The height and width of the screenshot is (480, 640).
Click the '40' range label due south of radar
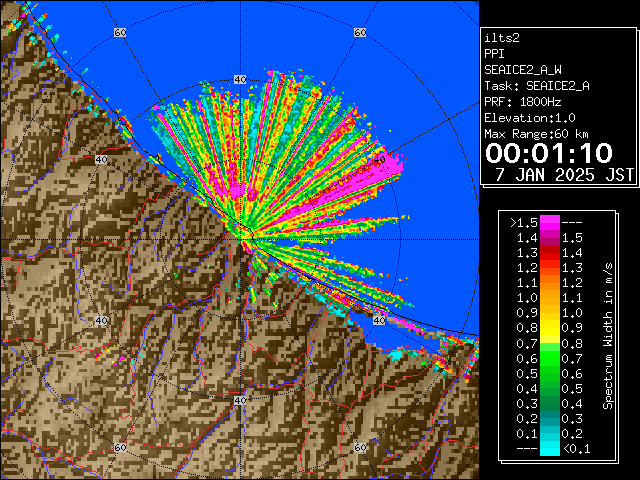240,400
